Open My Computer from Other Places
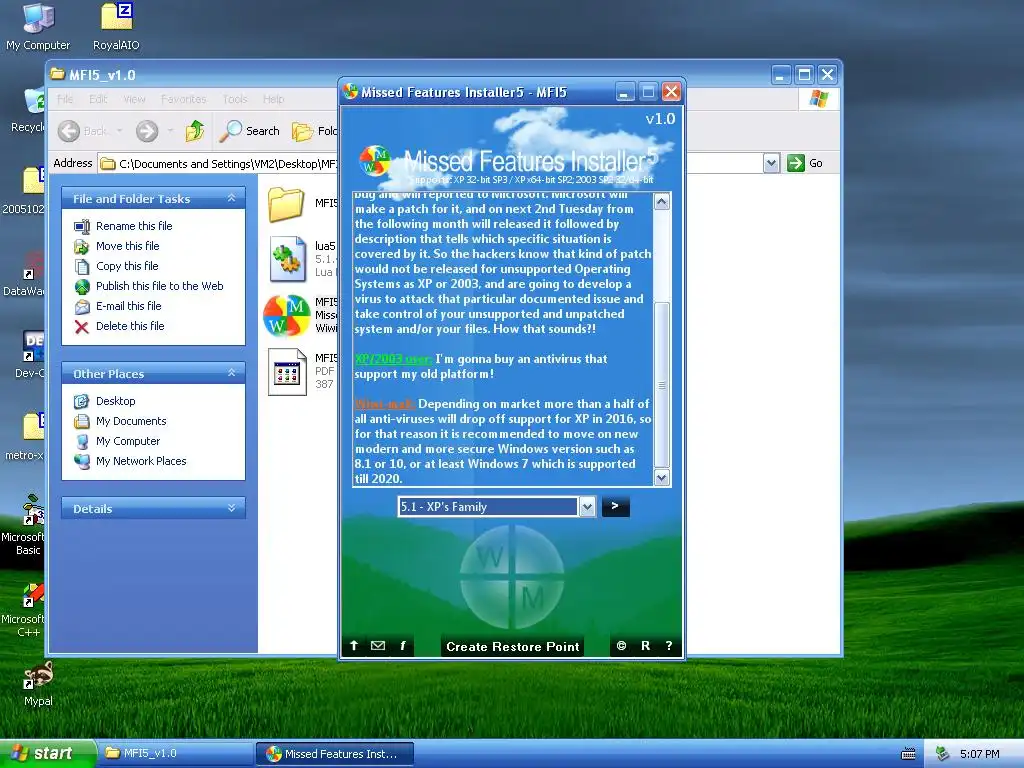The image size is (1024, 768). coord(127,441)
